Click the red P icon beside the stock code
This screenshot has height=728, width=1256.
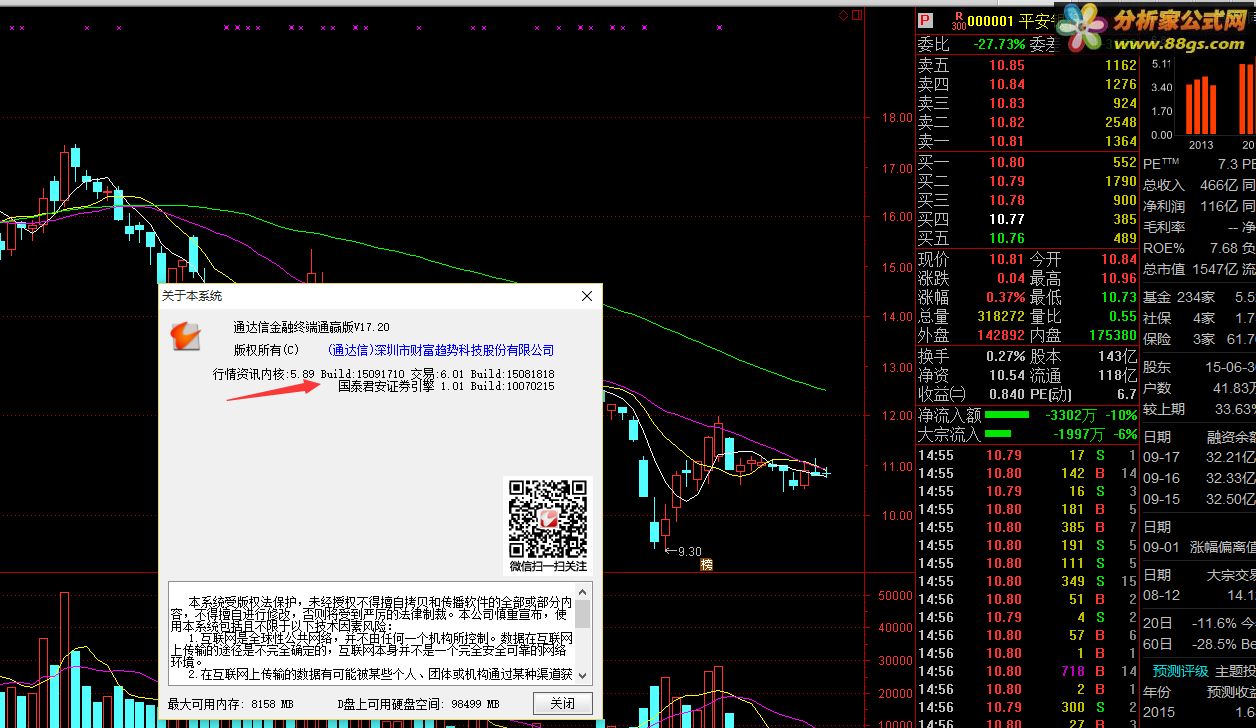pyautogui.click(x=926, y=19)
